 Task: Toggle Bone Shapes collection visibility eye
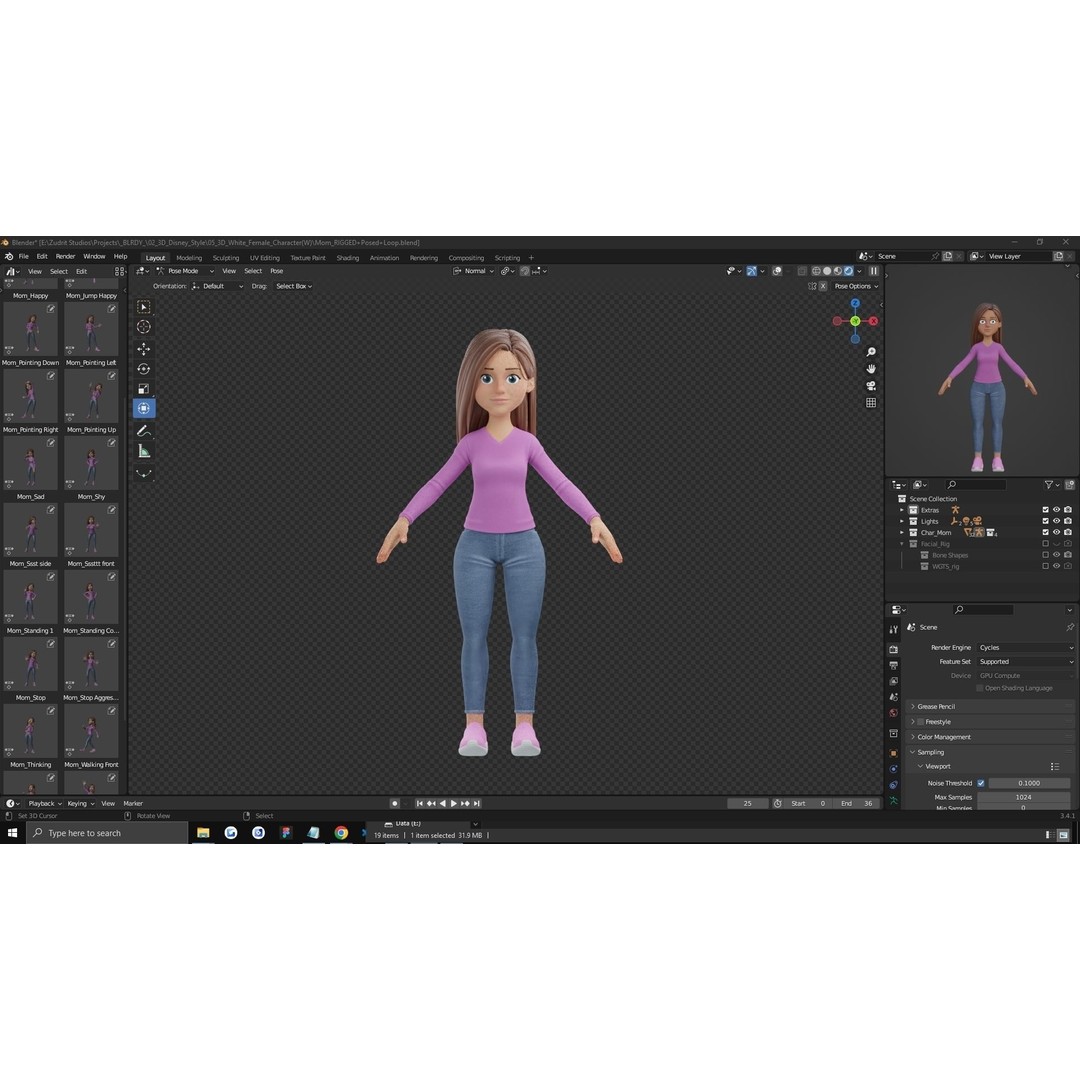click(1057, 555)
